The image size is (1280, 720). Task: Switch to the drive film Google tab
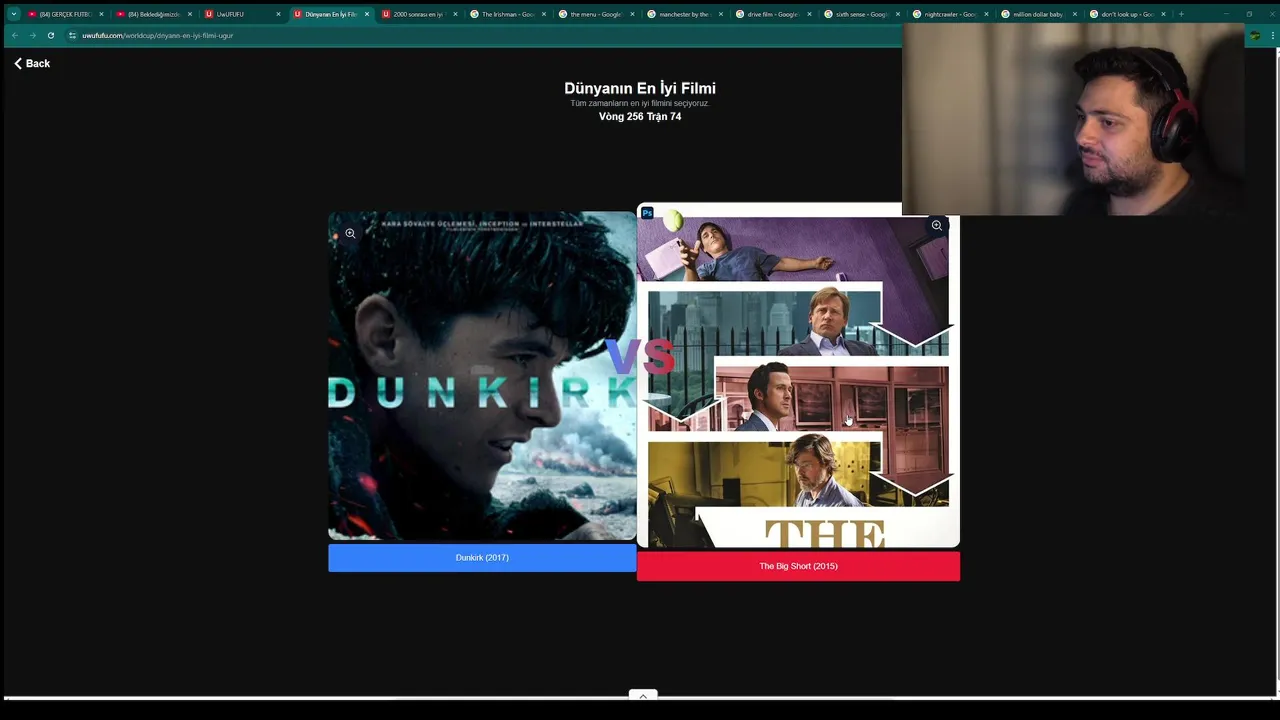pos(770,14)
